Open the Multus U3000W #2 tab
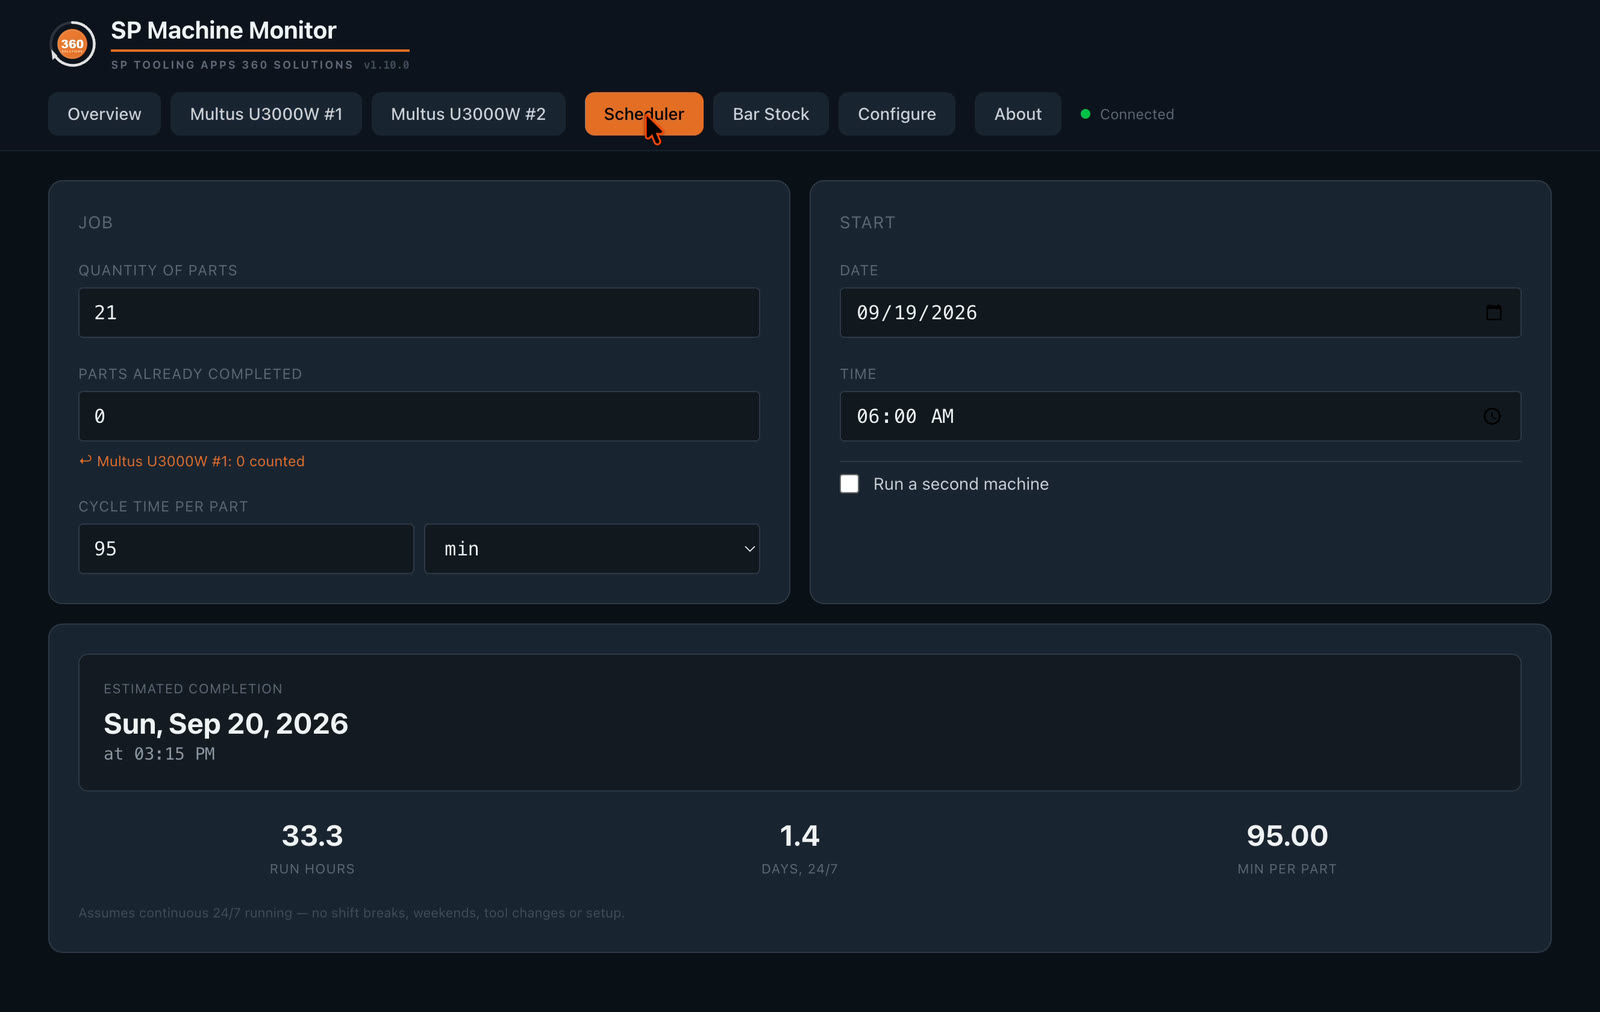The width and height of the screenshot is (1600, 1012). click(x=468, y=114)
